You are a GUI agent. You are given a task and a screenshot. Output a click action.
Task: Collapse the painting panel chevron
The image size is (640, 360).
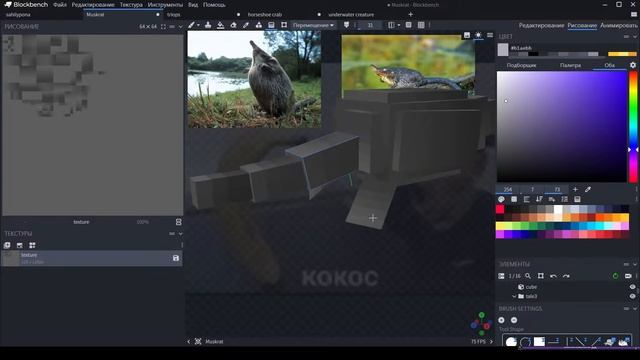(x=180, y=27)
